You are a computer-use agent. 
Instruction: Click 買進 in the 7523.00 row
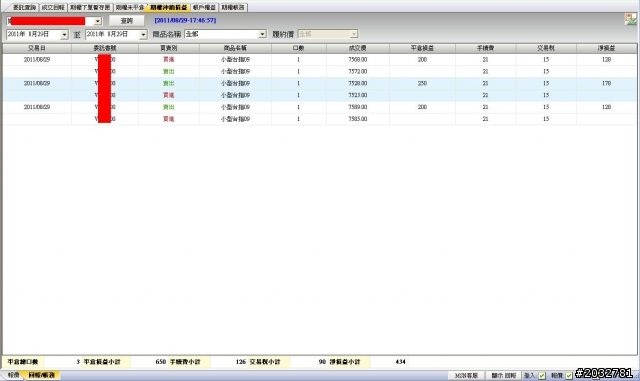pos(169,95)
